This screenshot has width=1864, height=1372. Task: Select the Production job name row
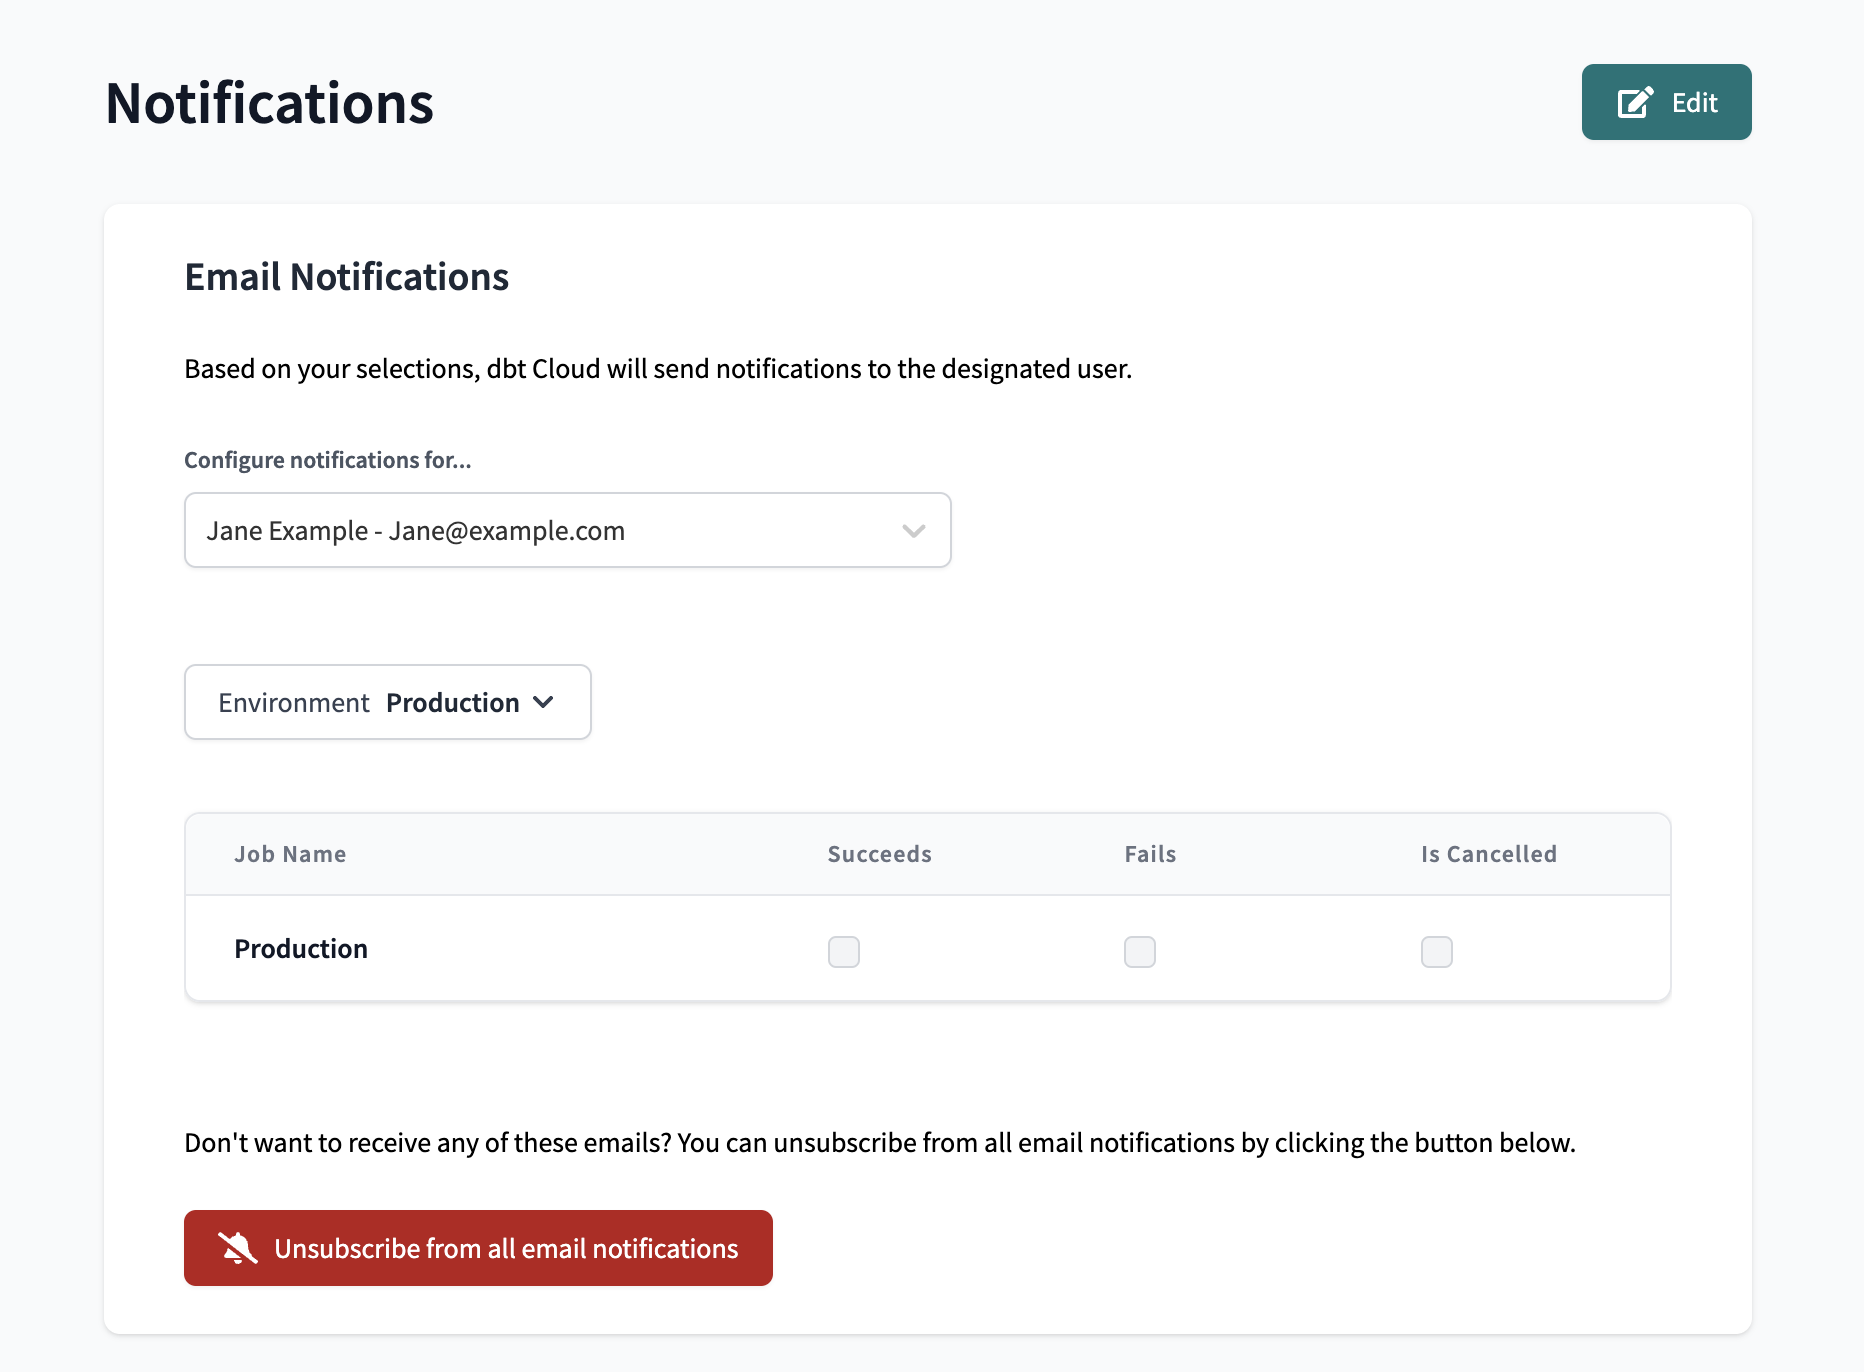[928, 948]
